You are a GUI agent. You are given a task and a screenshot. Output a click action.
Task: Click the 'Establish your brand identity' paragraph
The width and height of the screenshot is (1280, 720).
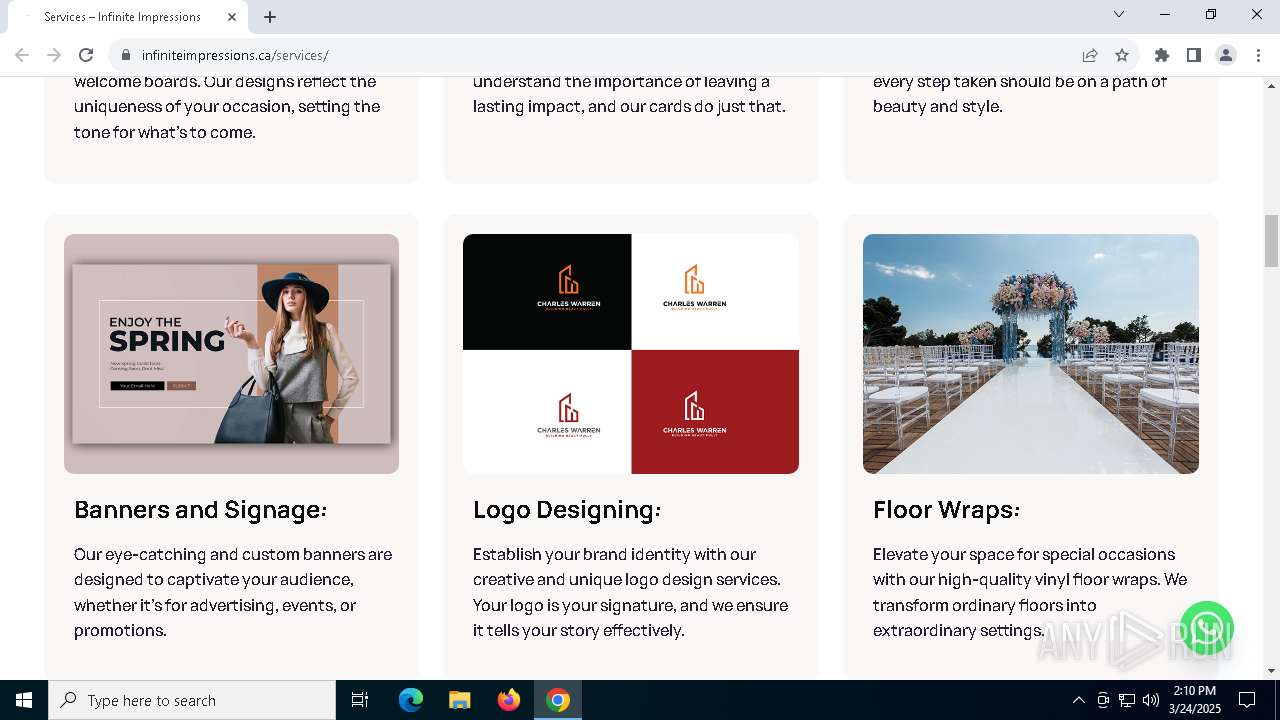click(631, 592)
